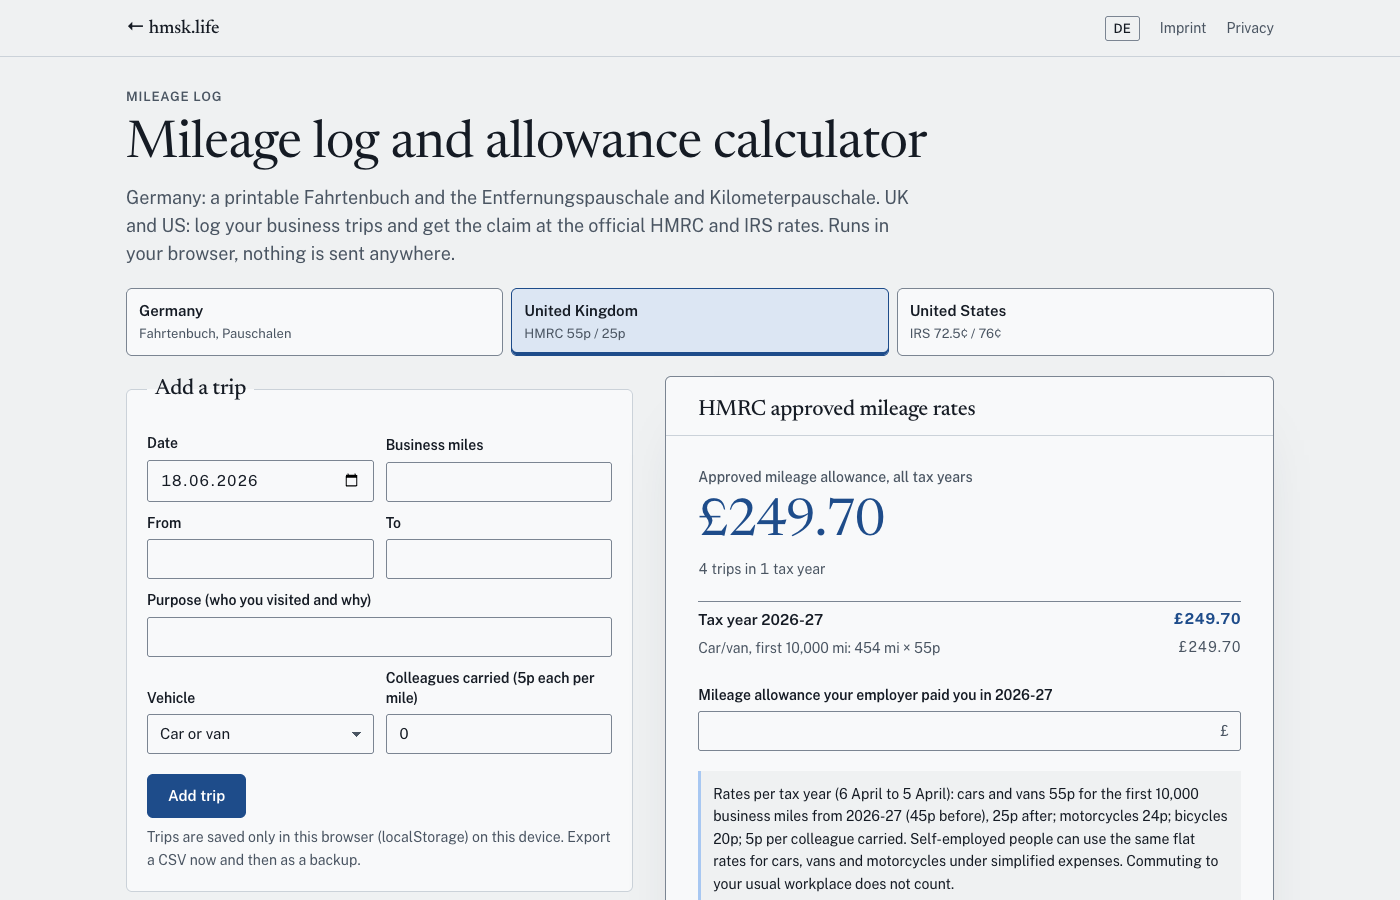
Task: Focus the Business miles input
Action: (499, 482)
